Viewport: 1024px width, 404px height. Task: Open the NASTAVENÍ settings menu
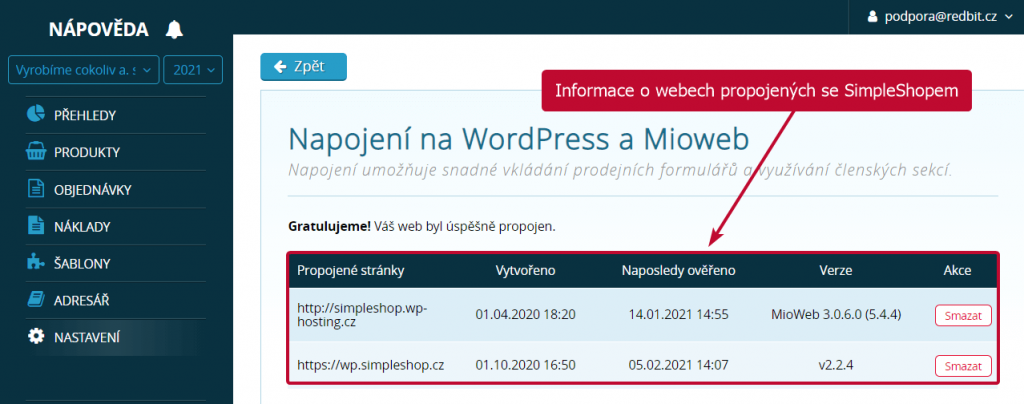[x=87, y=337]
